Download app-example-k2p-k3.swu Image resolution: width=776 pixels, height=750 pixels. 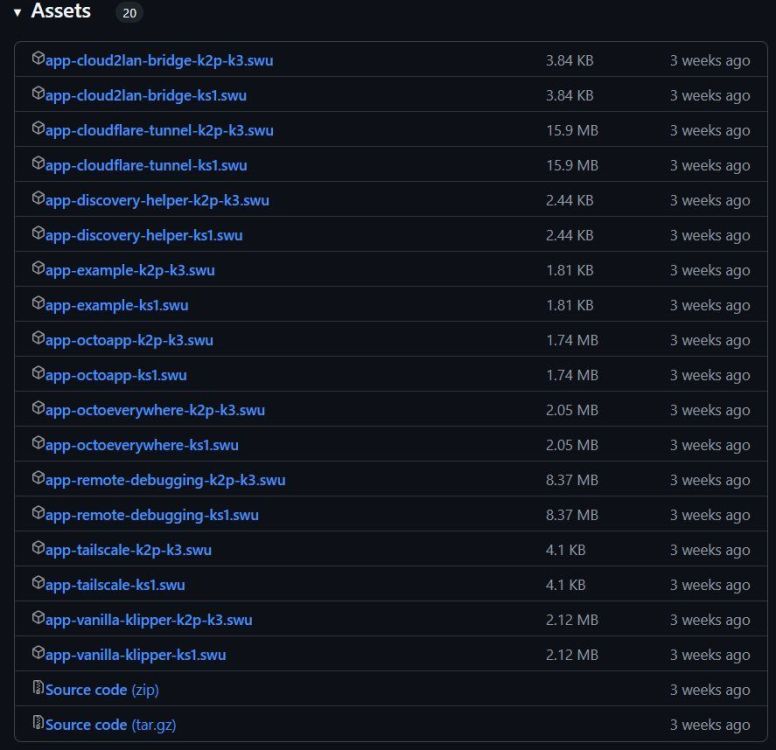(x=130, y=270)
